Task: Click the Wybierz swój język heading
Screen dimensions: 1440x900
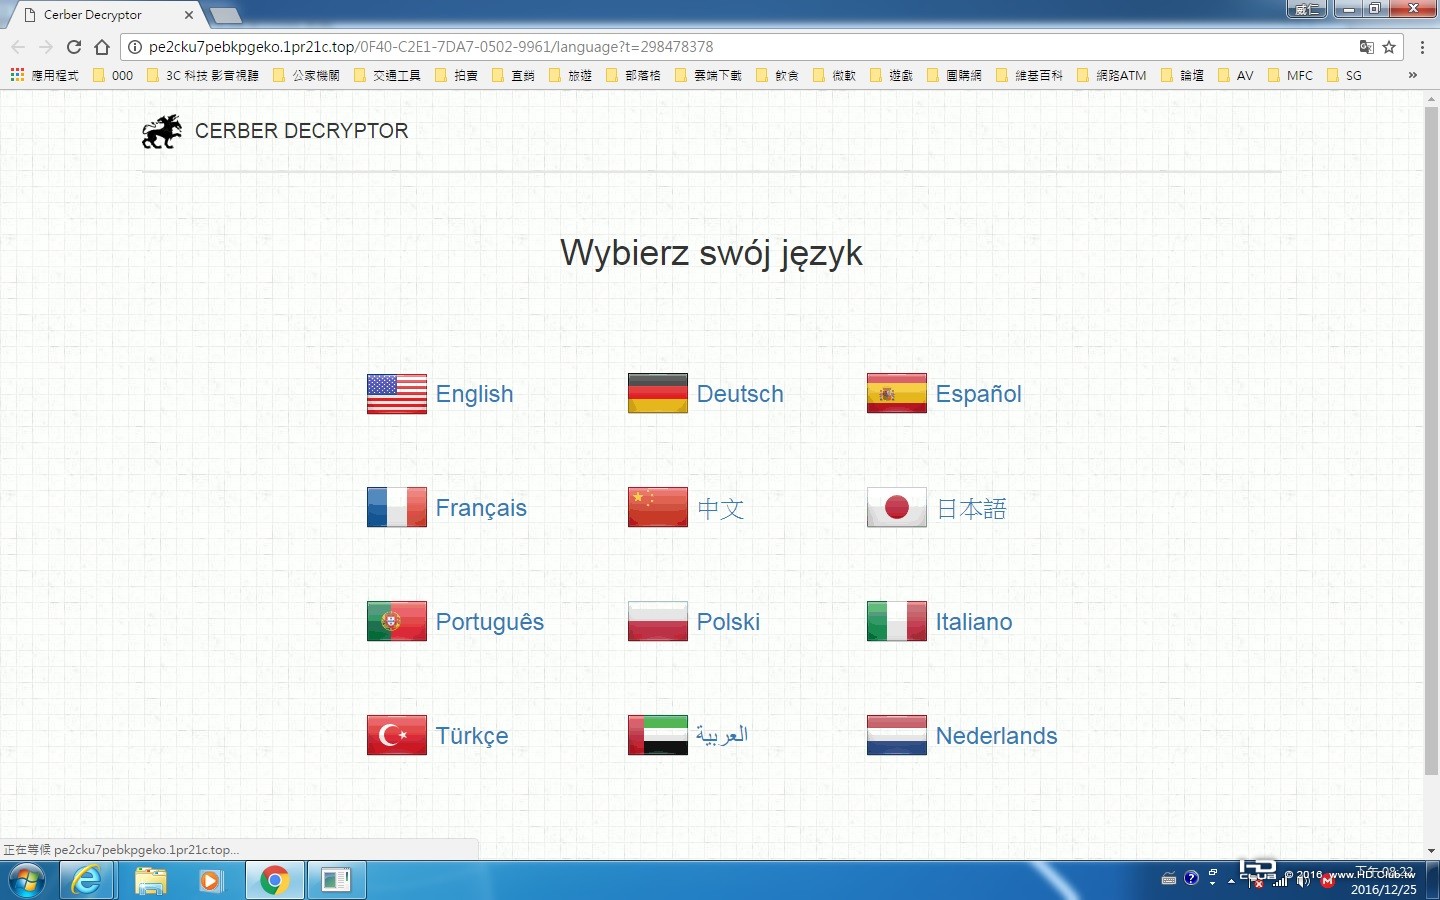Action: pos(711,253)
